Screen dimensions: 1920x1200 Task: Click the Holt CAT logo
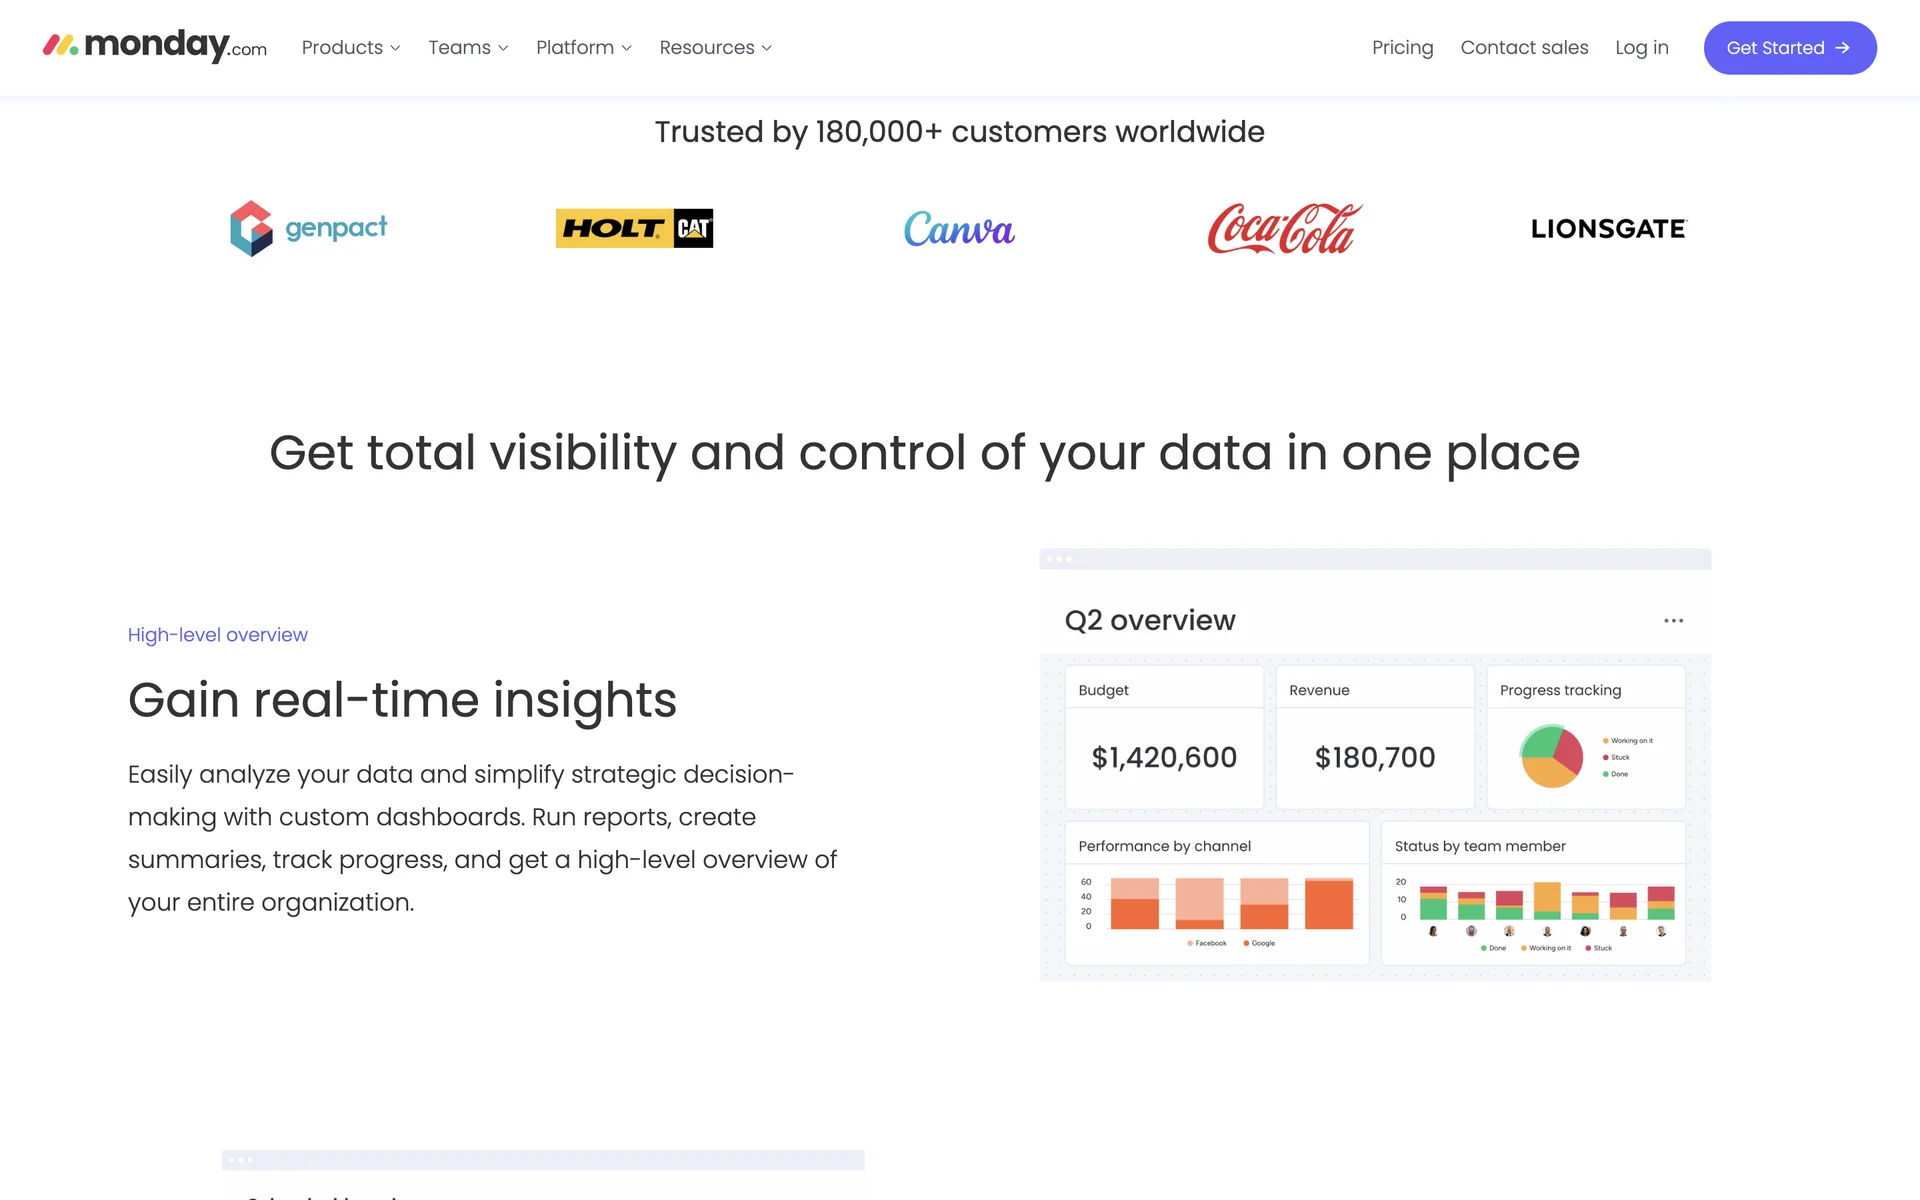tap(634, 228)
